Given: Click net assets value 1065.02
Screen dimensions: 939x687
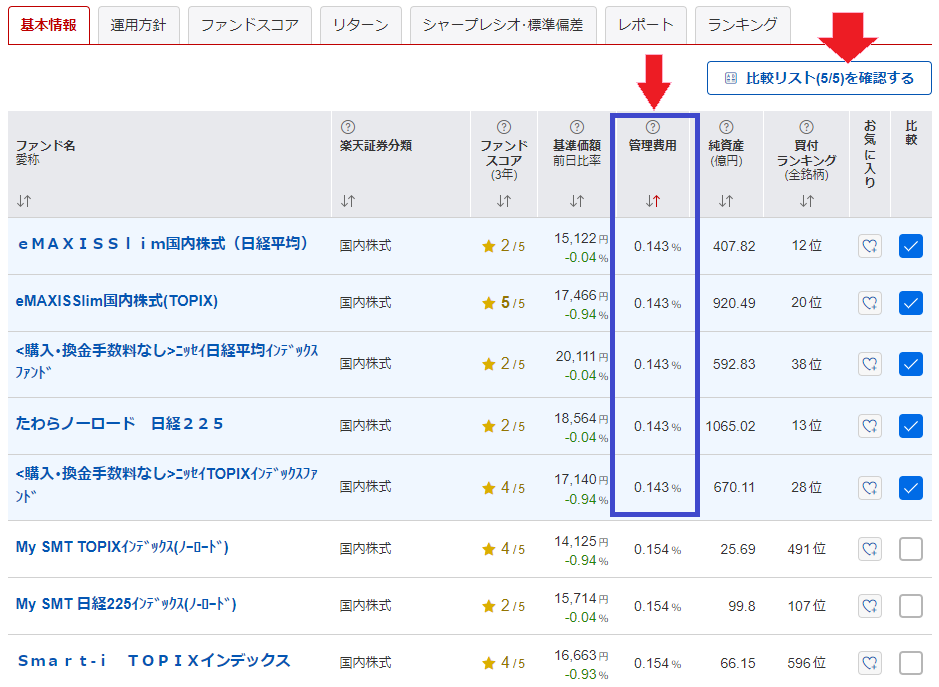Looking at the screenshot, I should [730, 426].
